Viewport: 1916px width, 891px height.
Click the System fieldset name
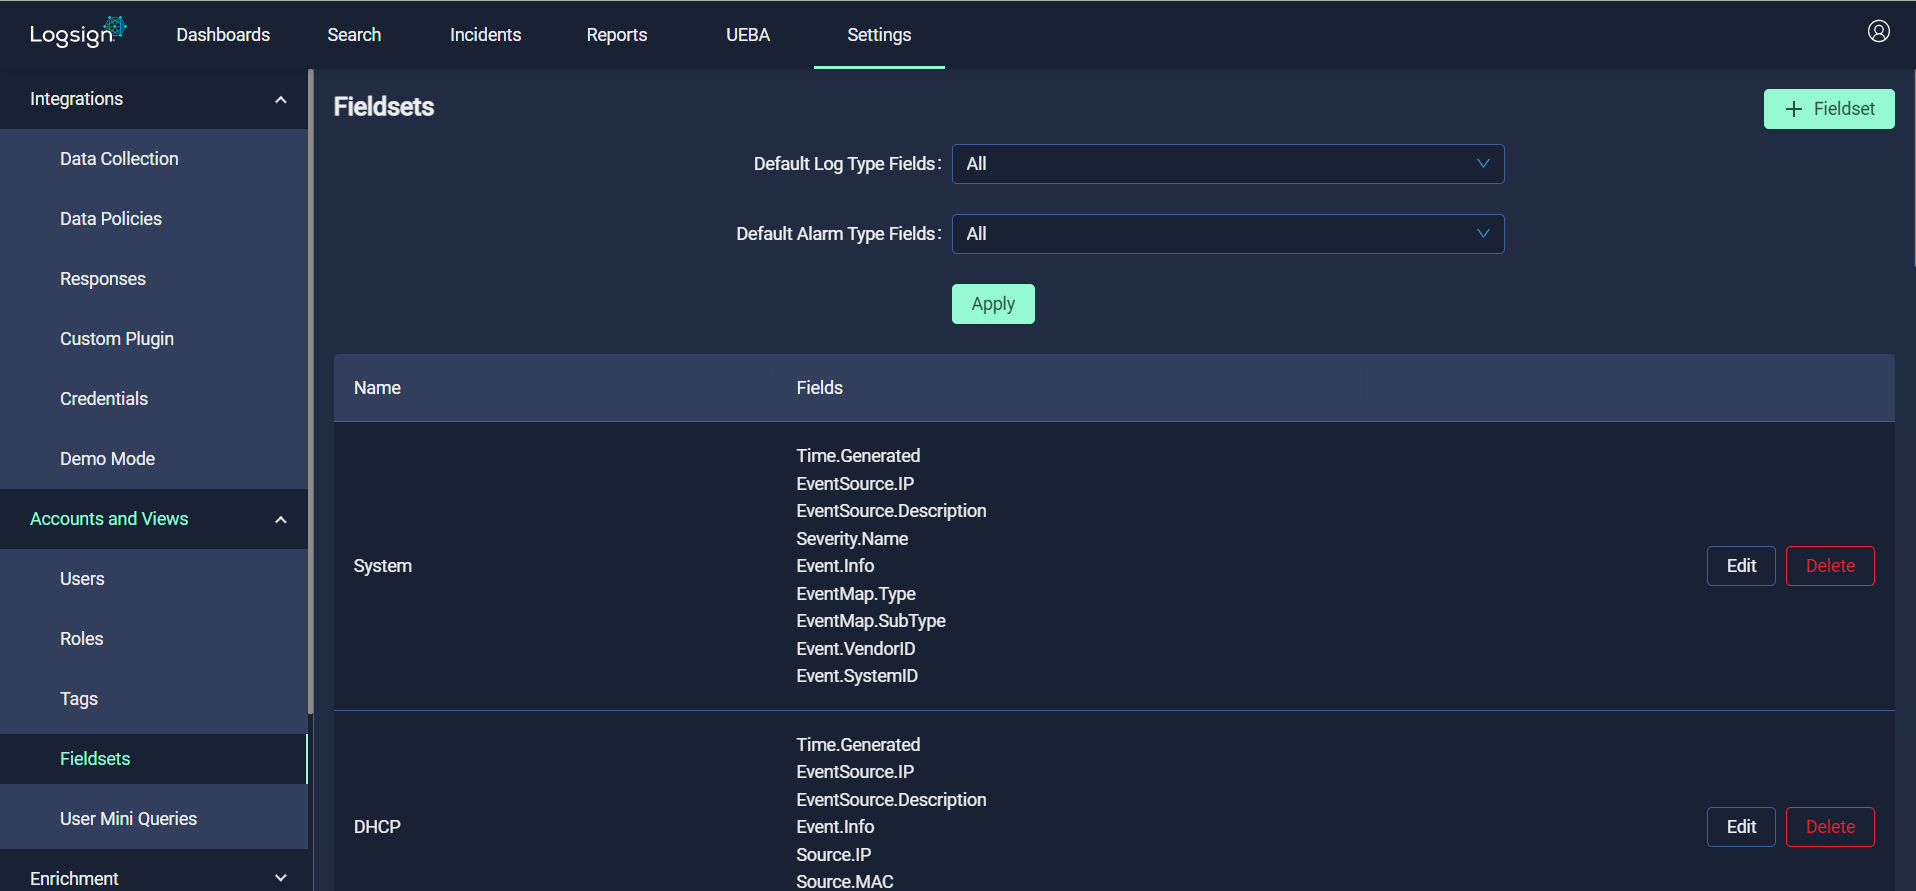382,566
